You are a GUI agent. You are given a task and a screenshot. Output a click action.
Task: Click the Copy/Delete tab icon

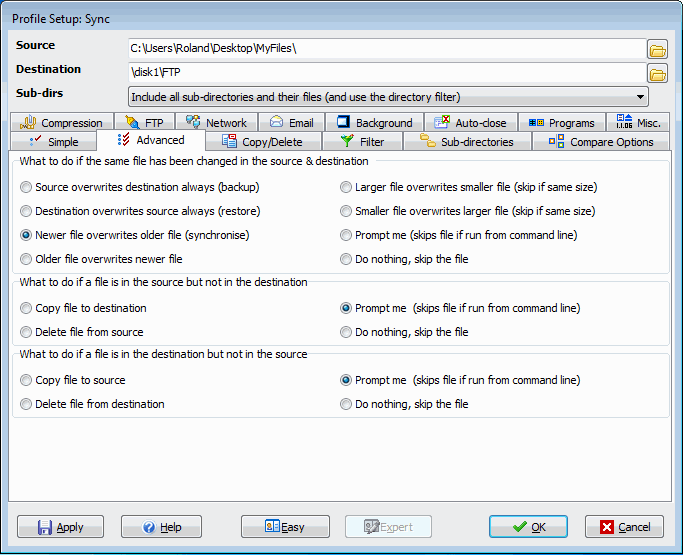click(x=229, y=142)
